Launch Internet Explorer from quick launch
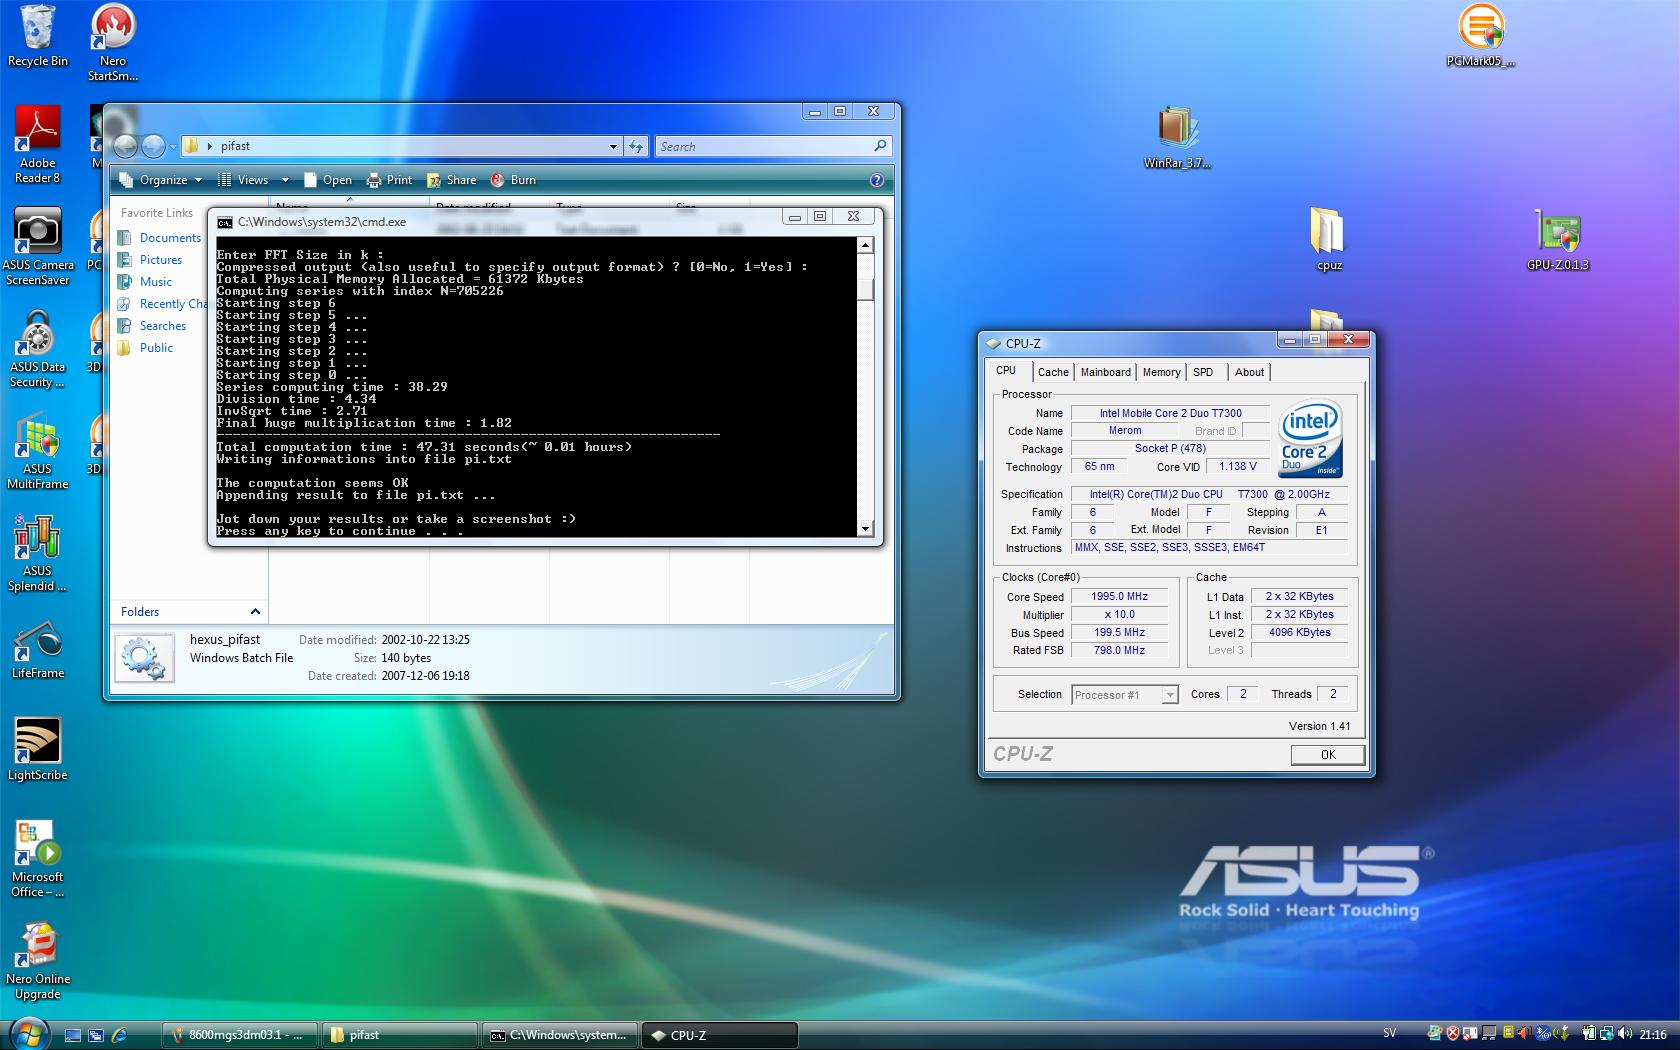 [120, 1035]
